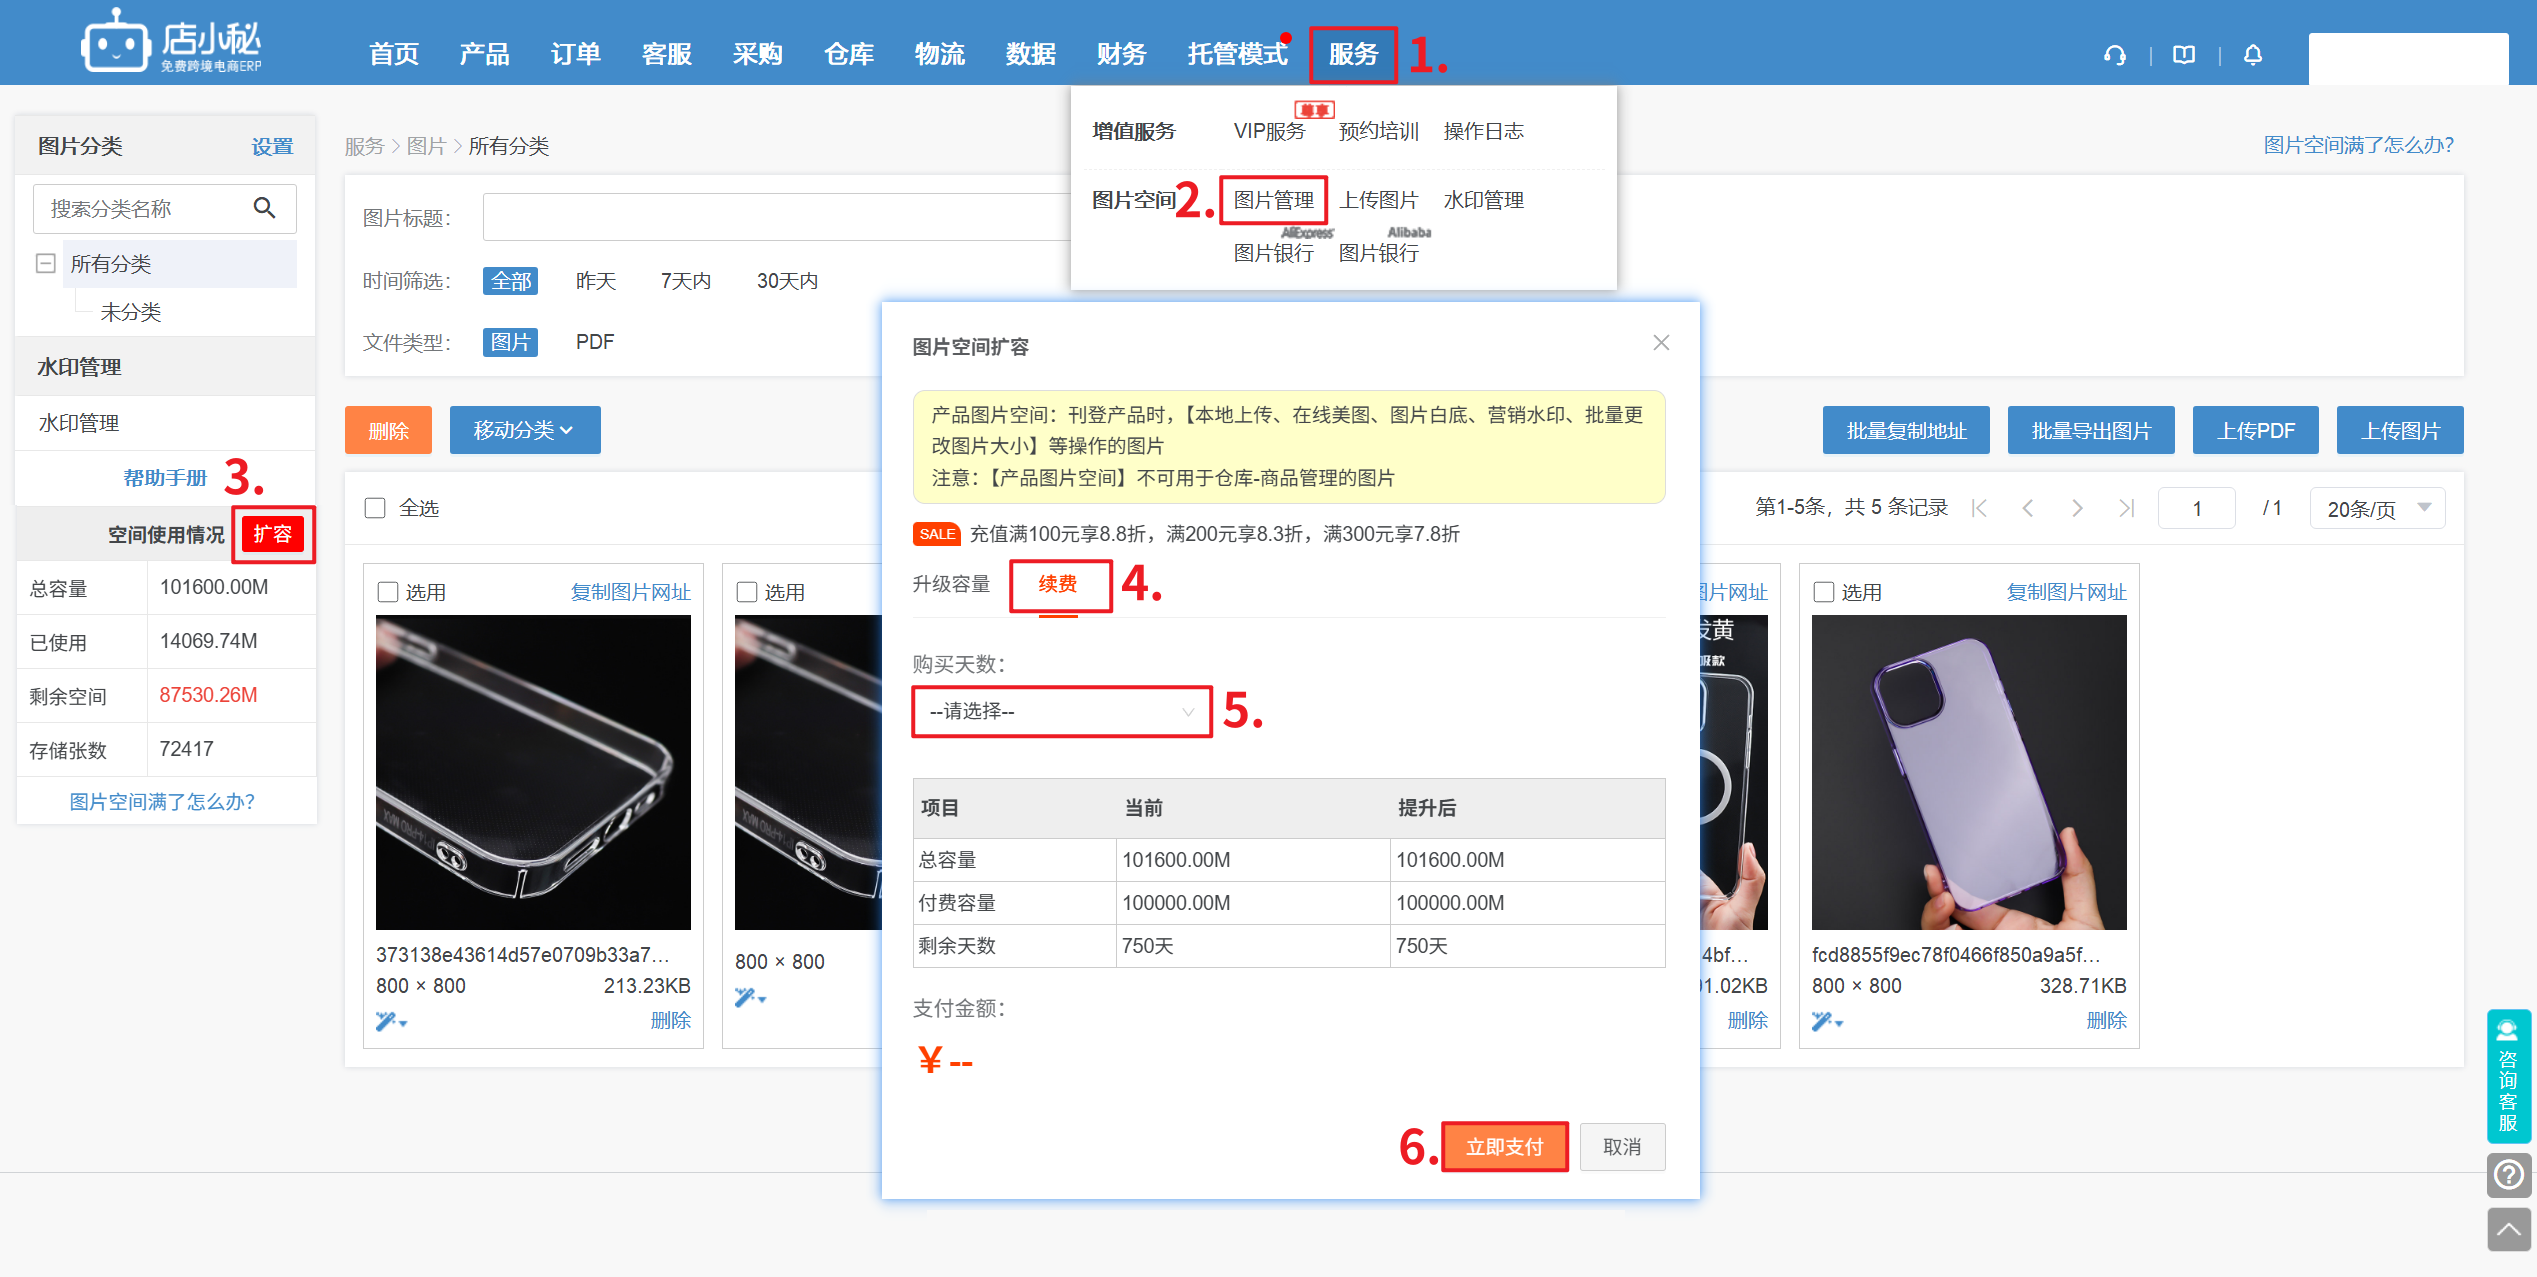The image size is (2537, 1277).
Task: Switch to the 升级容量 tab
Action: [x=951, y=584]
